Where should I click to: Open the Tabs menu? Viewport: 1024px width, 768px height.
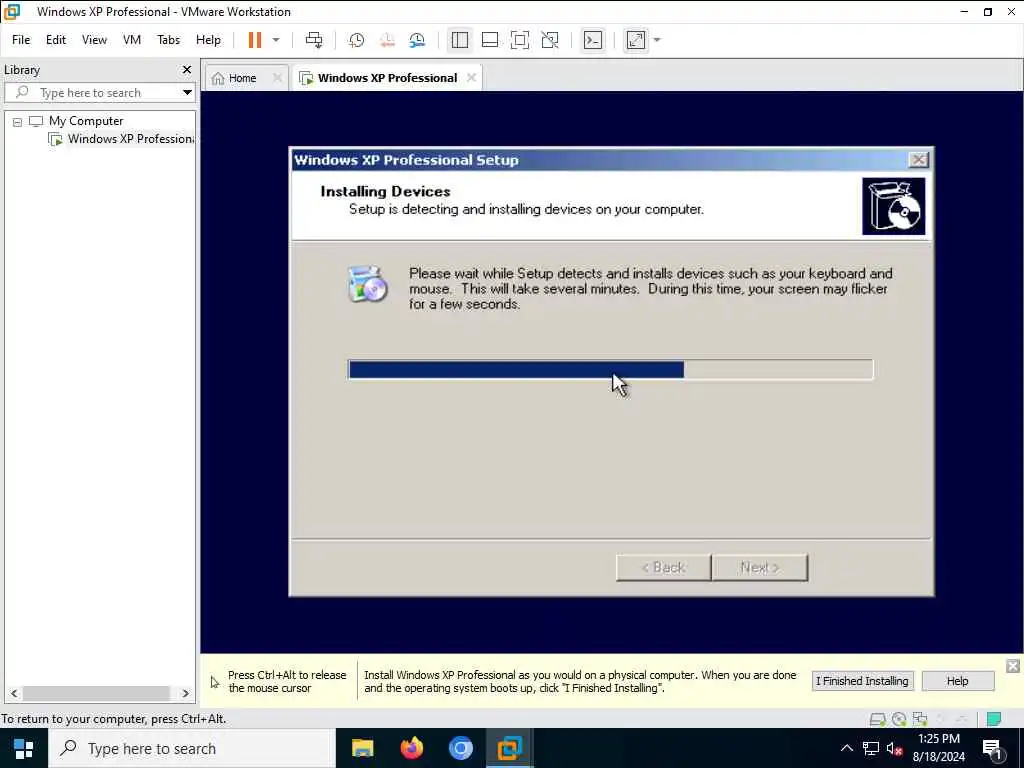point(168,40)
